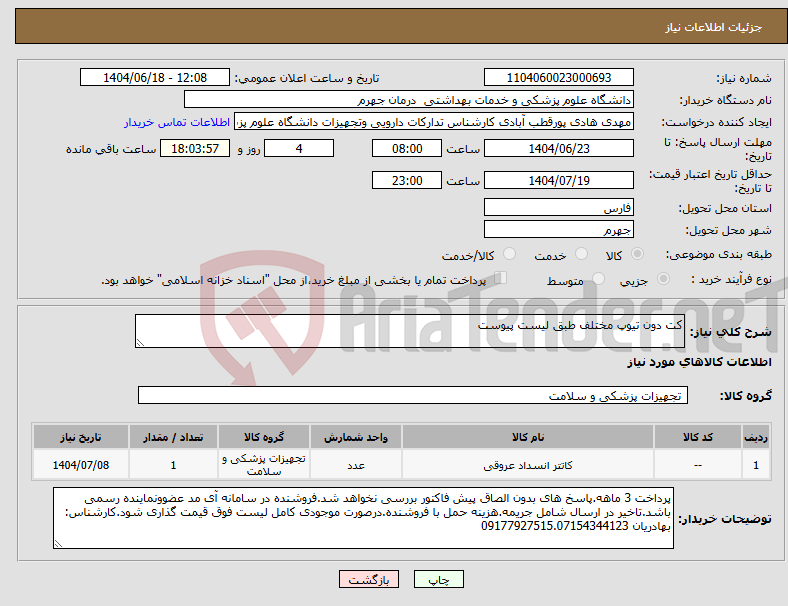
Task: Click the deadline time field 08:00
Action: [x=407, y=148]
